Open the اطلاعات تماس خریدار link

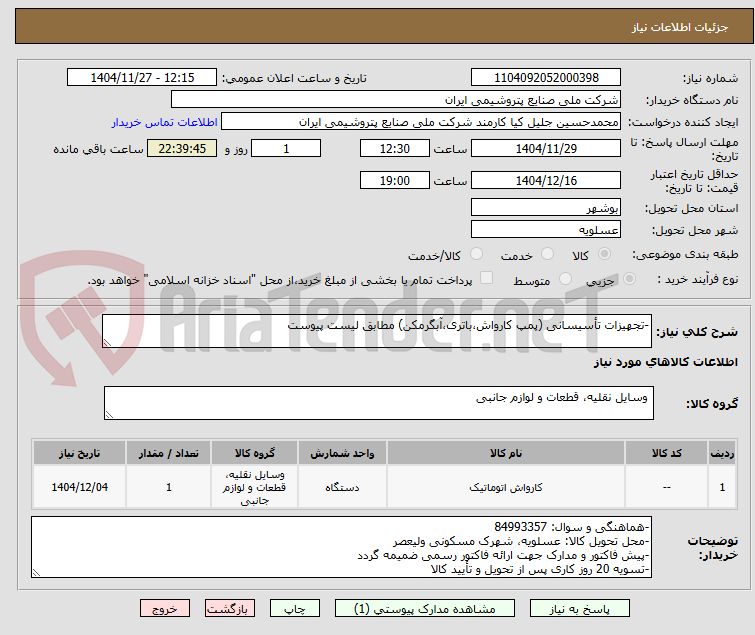pyautogui.click(x=165, y=122)
